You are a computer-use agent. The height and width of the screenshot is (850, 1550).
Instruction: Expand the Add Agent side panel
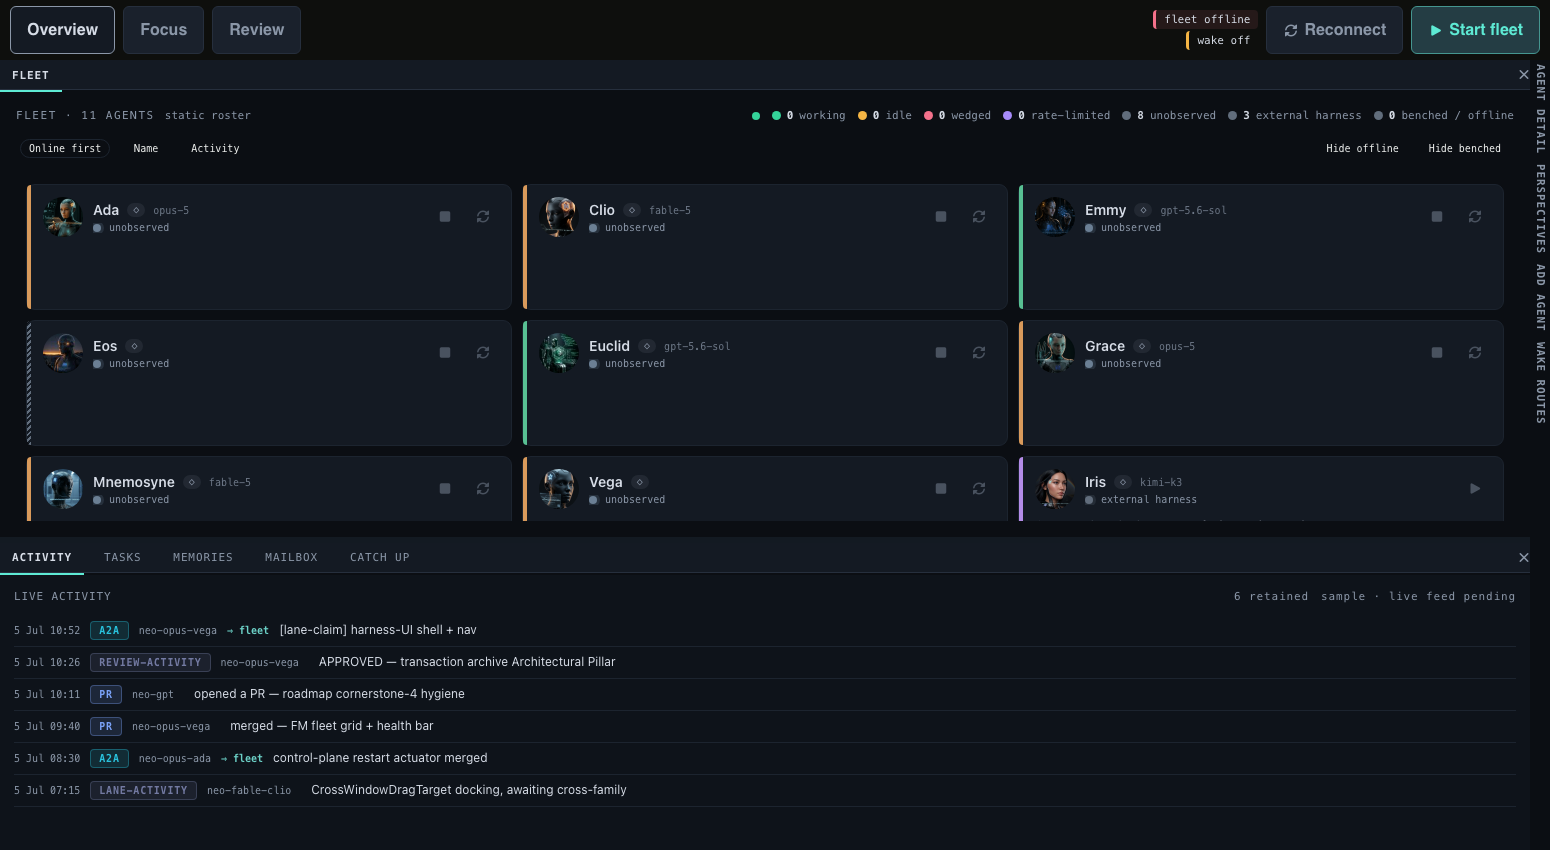1541,297
